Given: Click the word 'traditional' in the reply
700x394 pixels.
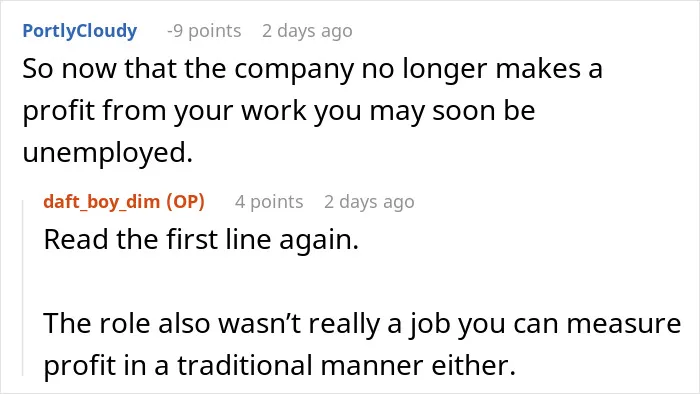Looking at the screenshot, I should (x=245, y=365).
